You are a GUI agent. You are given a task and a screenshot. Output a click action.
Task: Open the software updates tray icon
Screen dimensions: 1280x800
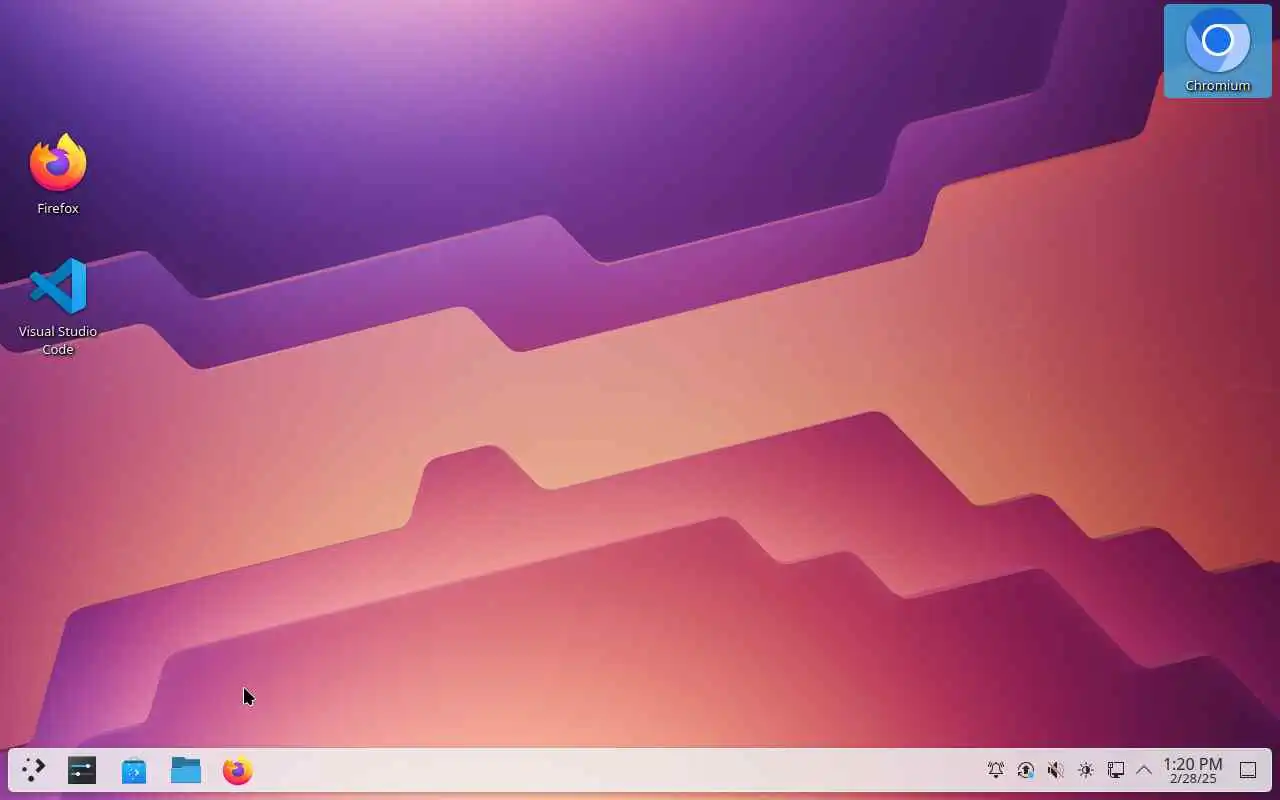[1026, 770]
